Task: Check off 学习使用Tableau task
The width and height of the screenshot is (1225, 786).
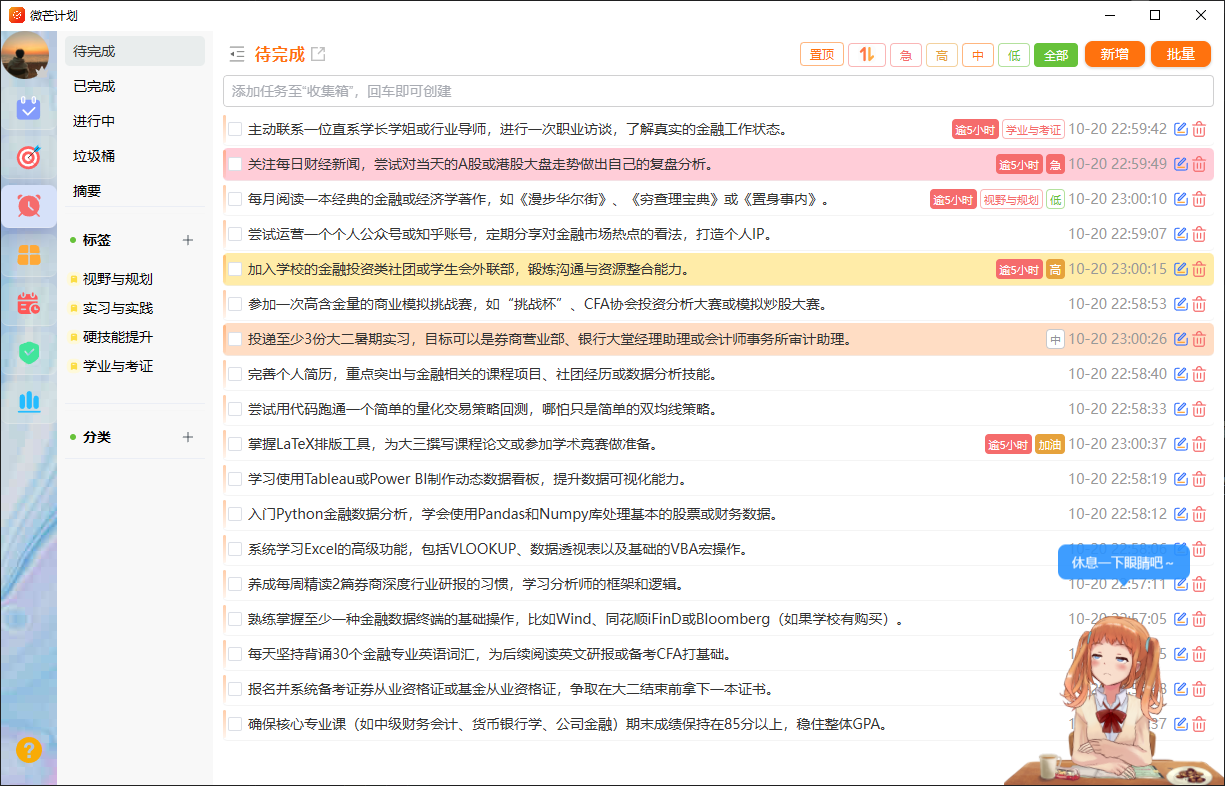Action: click(x=235, y=479)
